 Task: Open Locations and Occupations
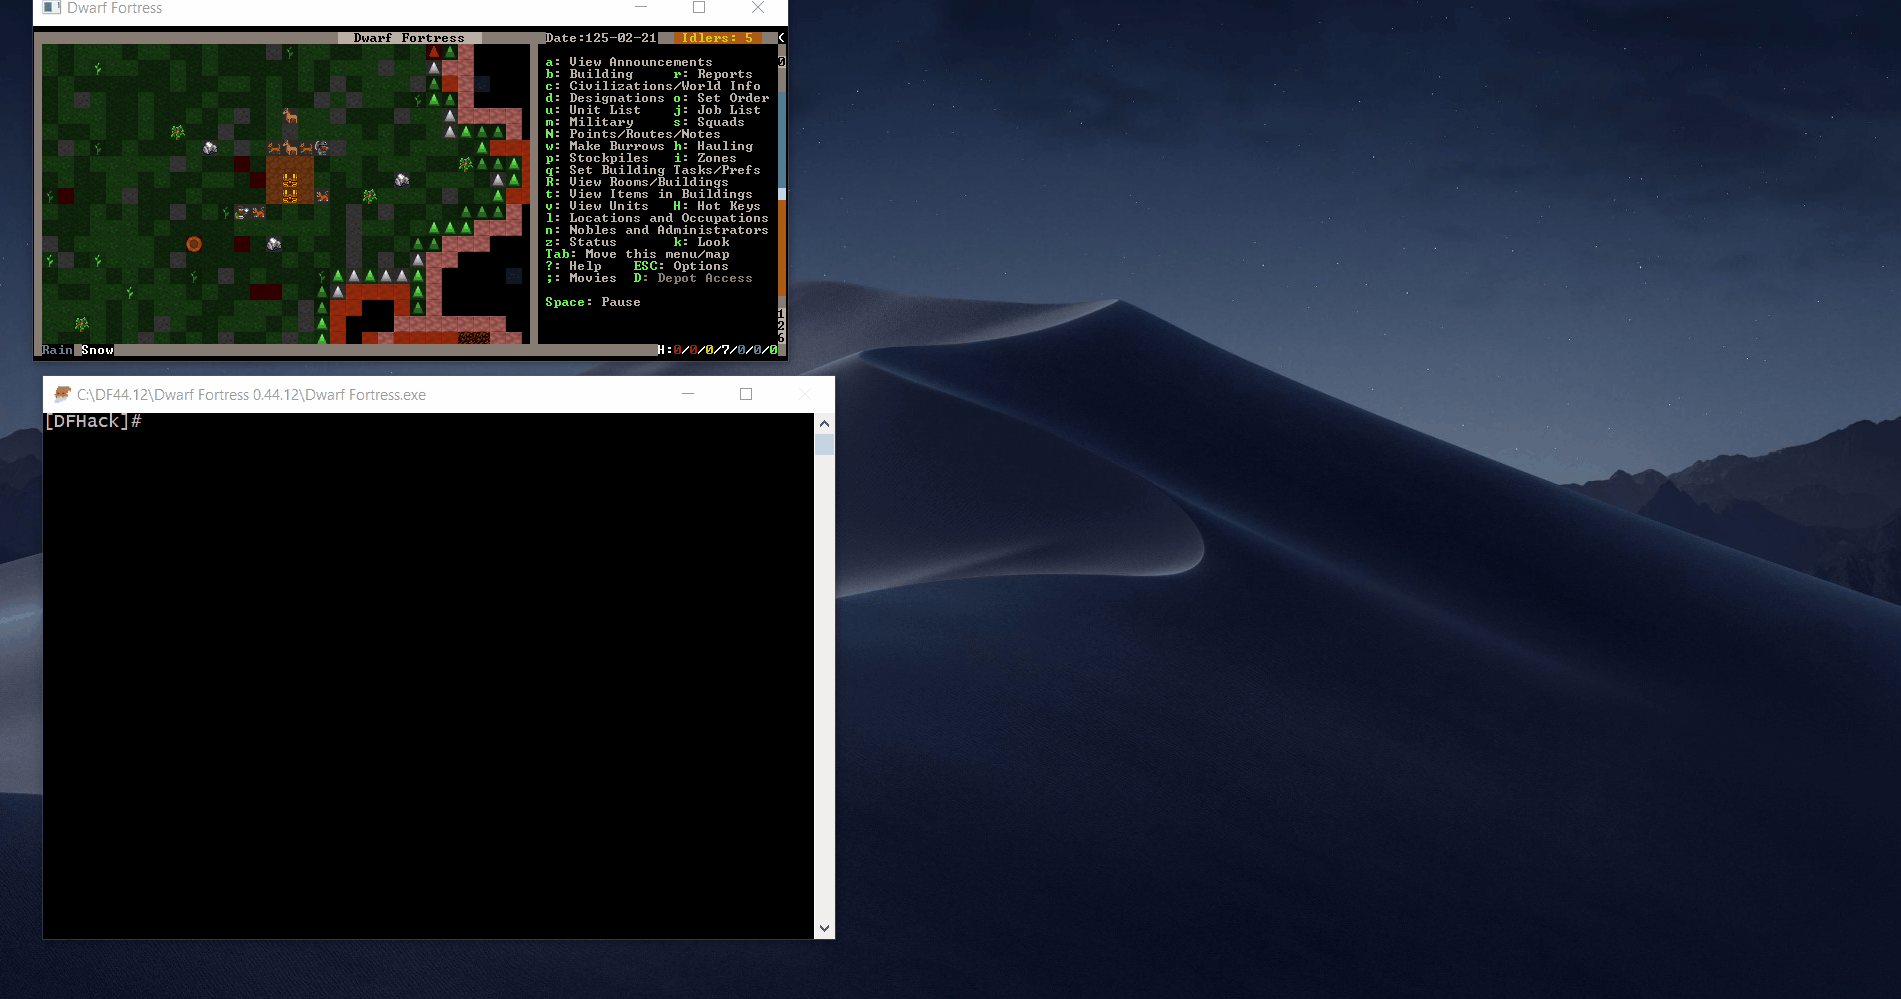(x=657, y=218)
